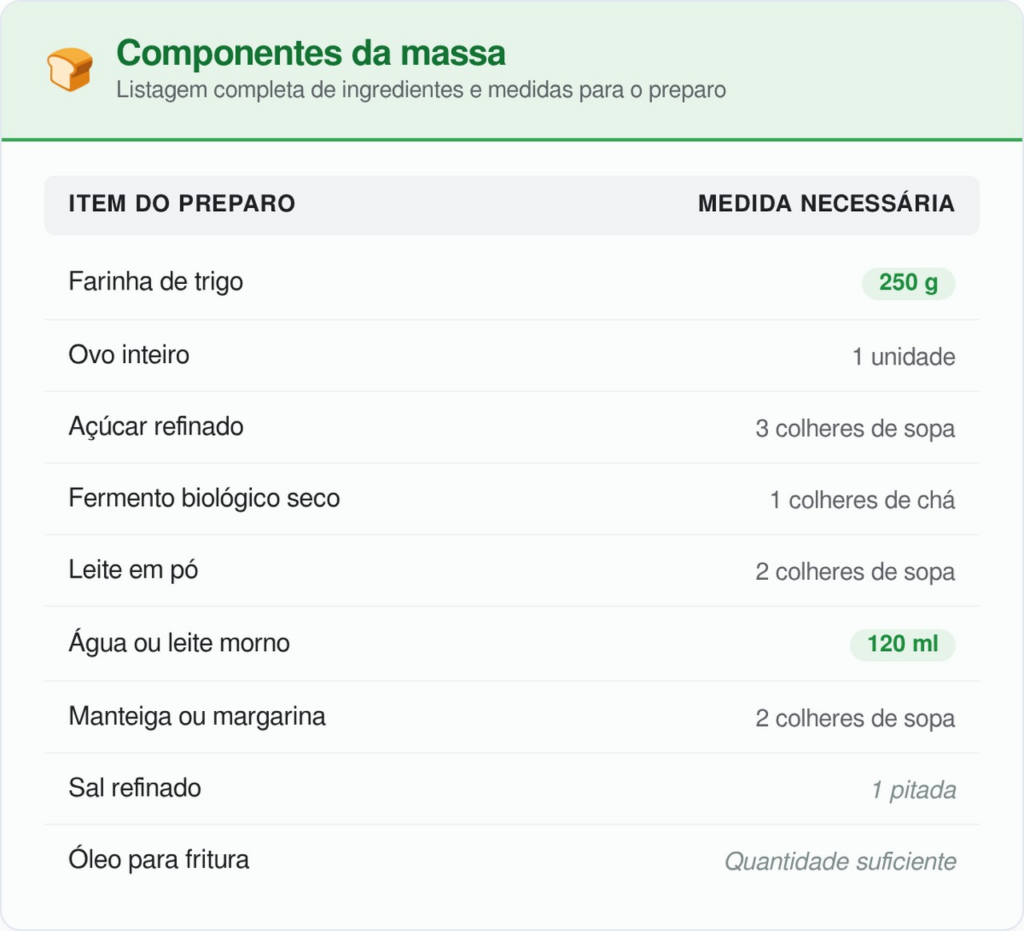Viewport: 1024px width, 931px height.
Task: Select Manteiga ou margarina ingredient
Action: tap(197, 717)
